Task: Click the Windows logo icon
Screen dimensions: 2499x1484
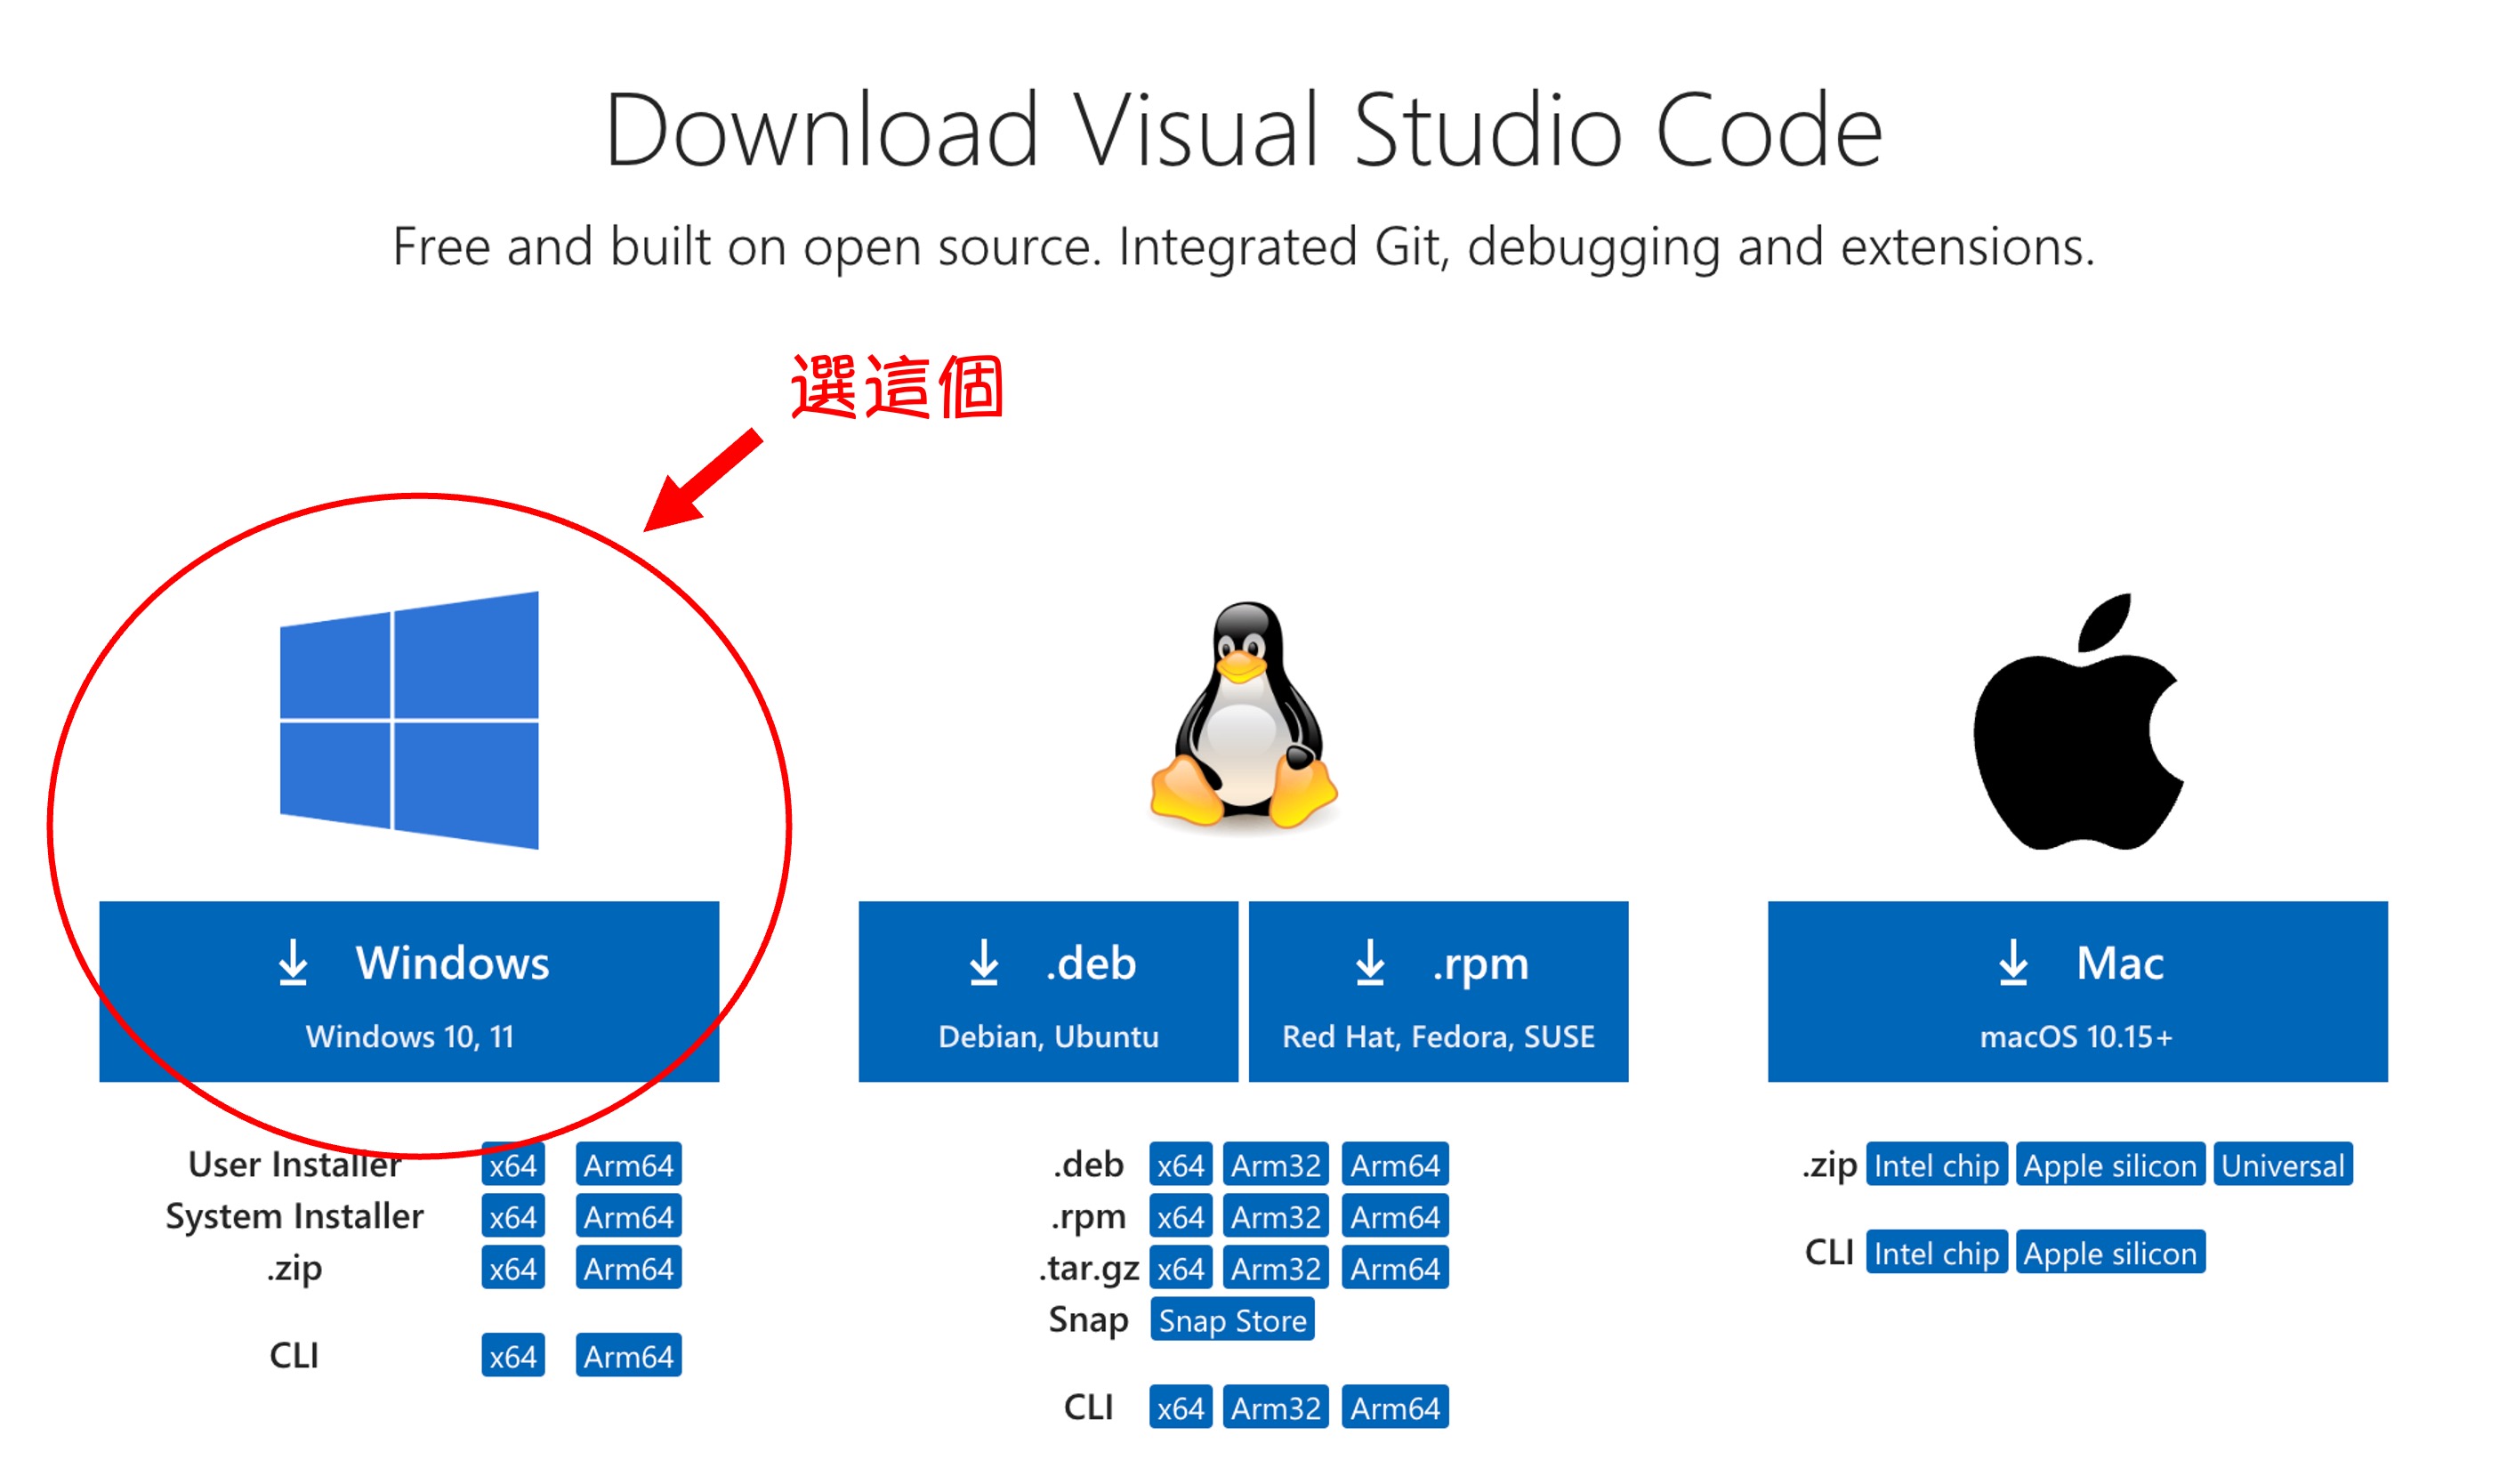Action: (x=409, y=720)
